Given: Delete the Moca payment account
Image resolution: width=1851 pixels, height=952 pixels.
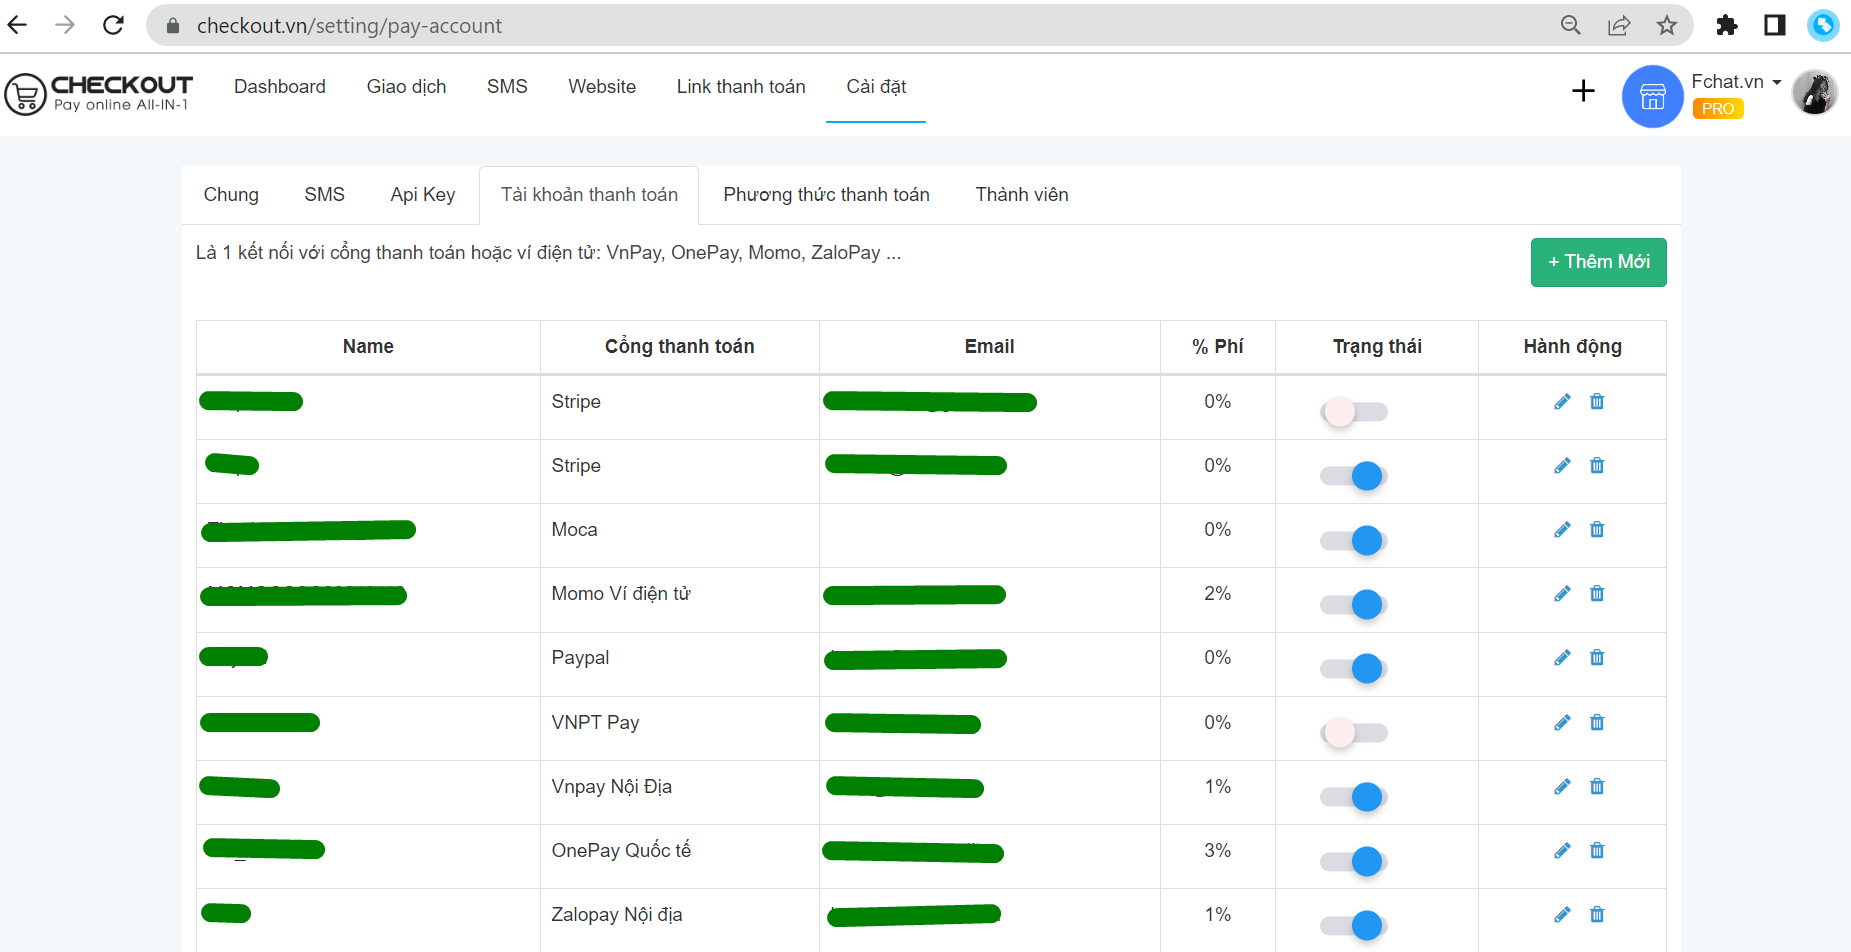Looking at the screenshot, I should (x=1597, y=530).
